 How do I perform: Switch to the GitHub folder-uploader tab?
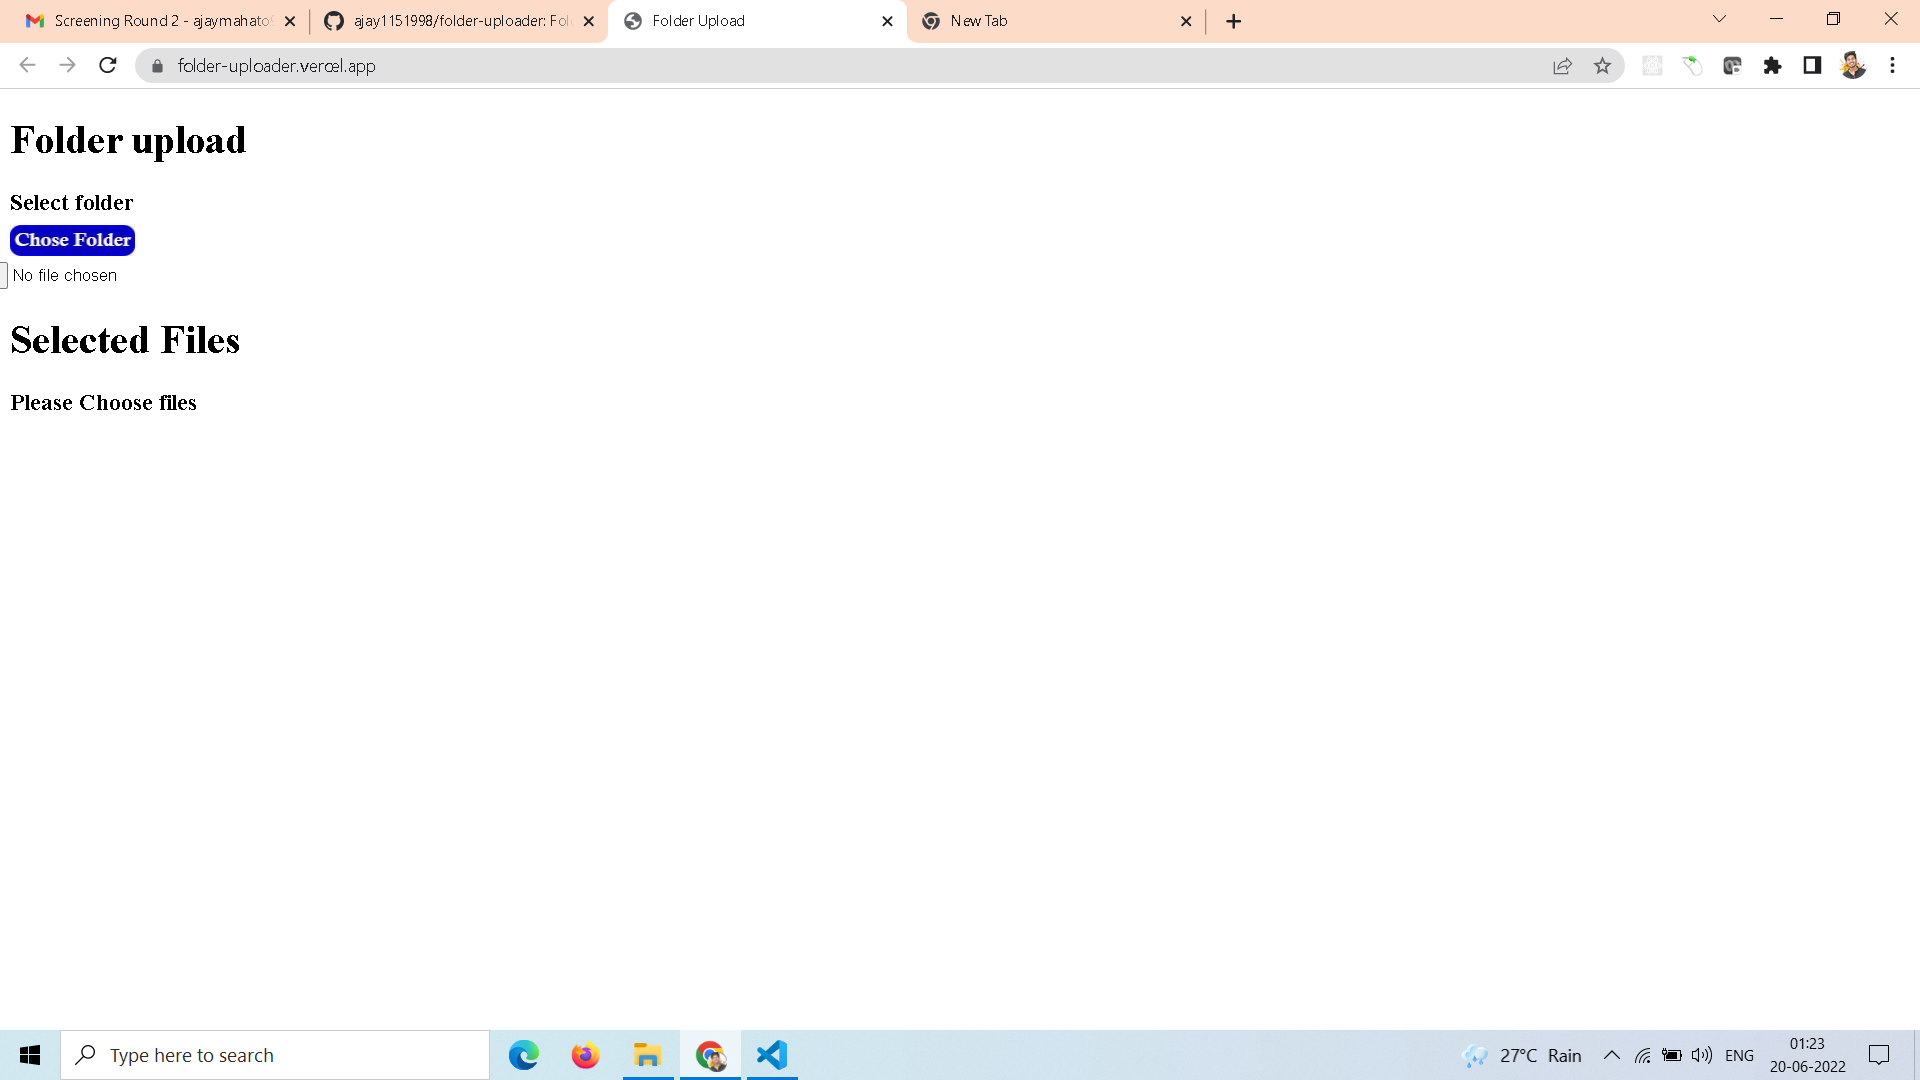click(x=448, y=20)
